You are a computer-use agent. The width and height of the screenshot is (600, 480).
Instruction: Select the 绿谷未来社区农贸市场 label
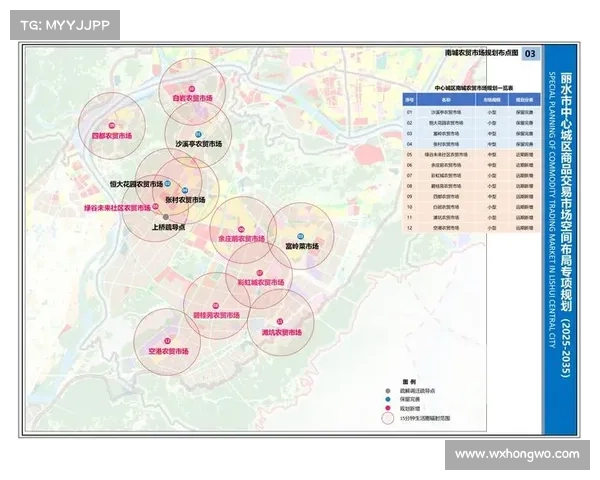coord(116,208)
